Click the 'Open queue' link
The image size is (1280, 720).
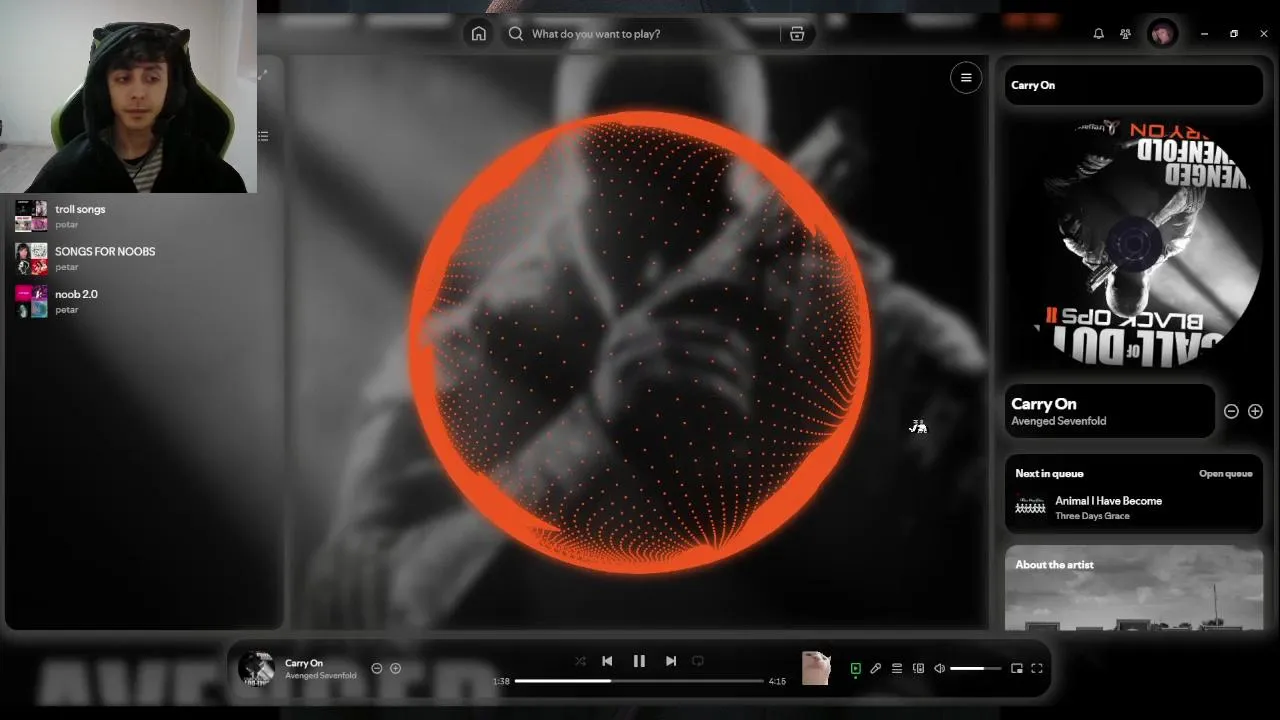click(x=1225, y=474)
